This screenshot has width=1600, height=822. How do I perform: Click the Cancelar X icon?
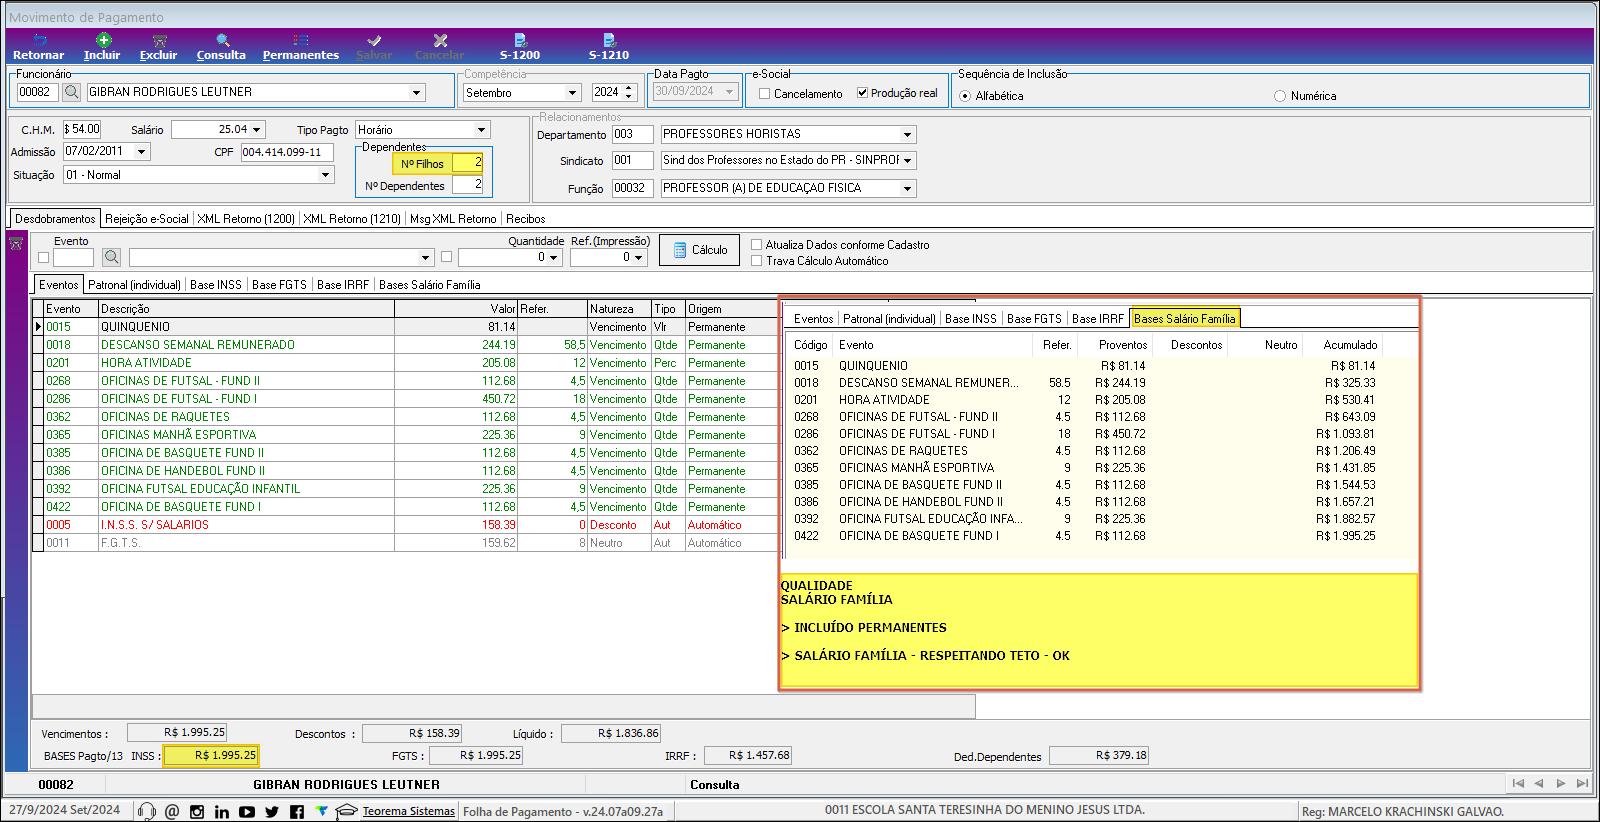(440, 40)
